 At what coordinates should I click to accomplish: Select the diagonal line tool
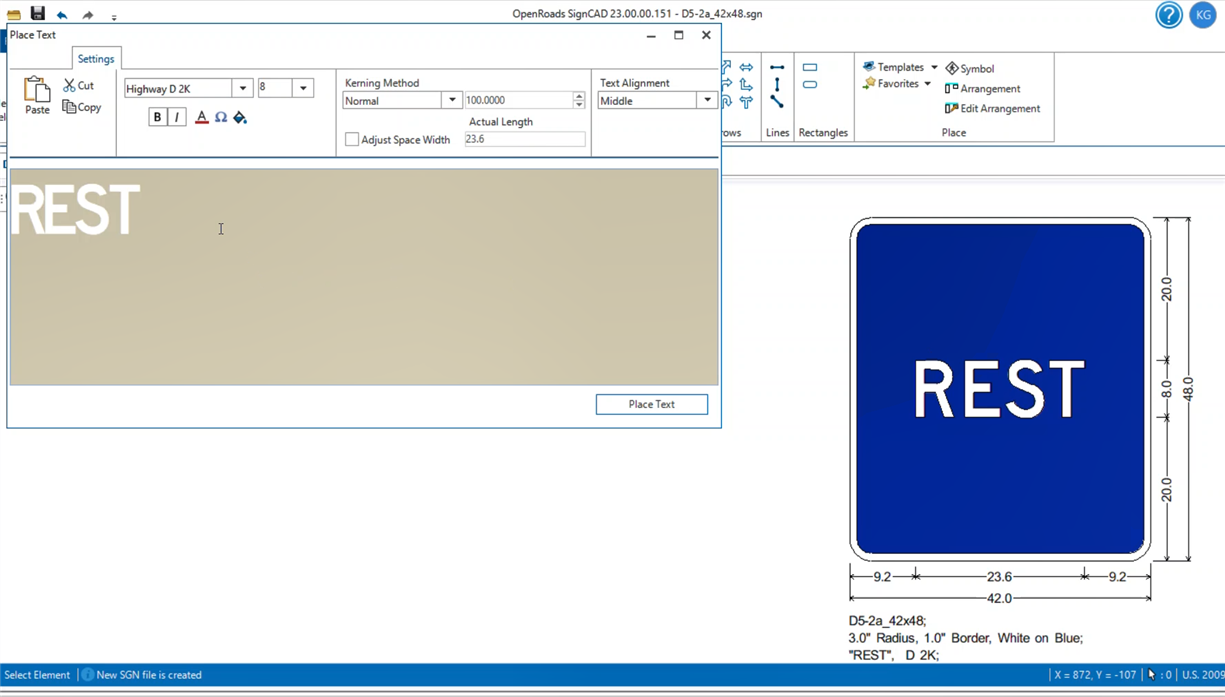[777, 102]
